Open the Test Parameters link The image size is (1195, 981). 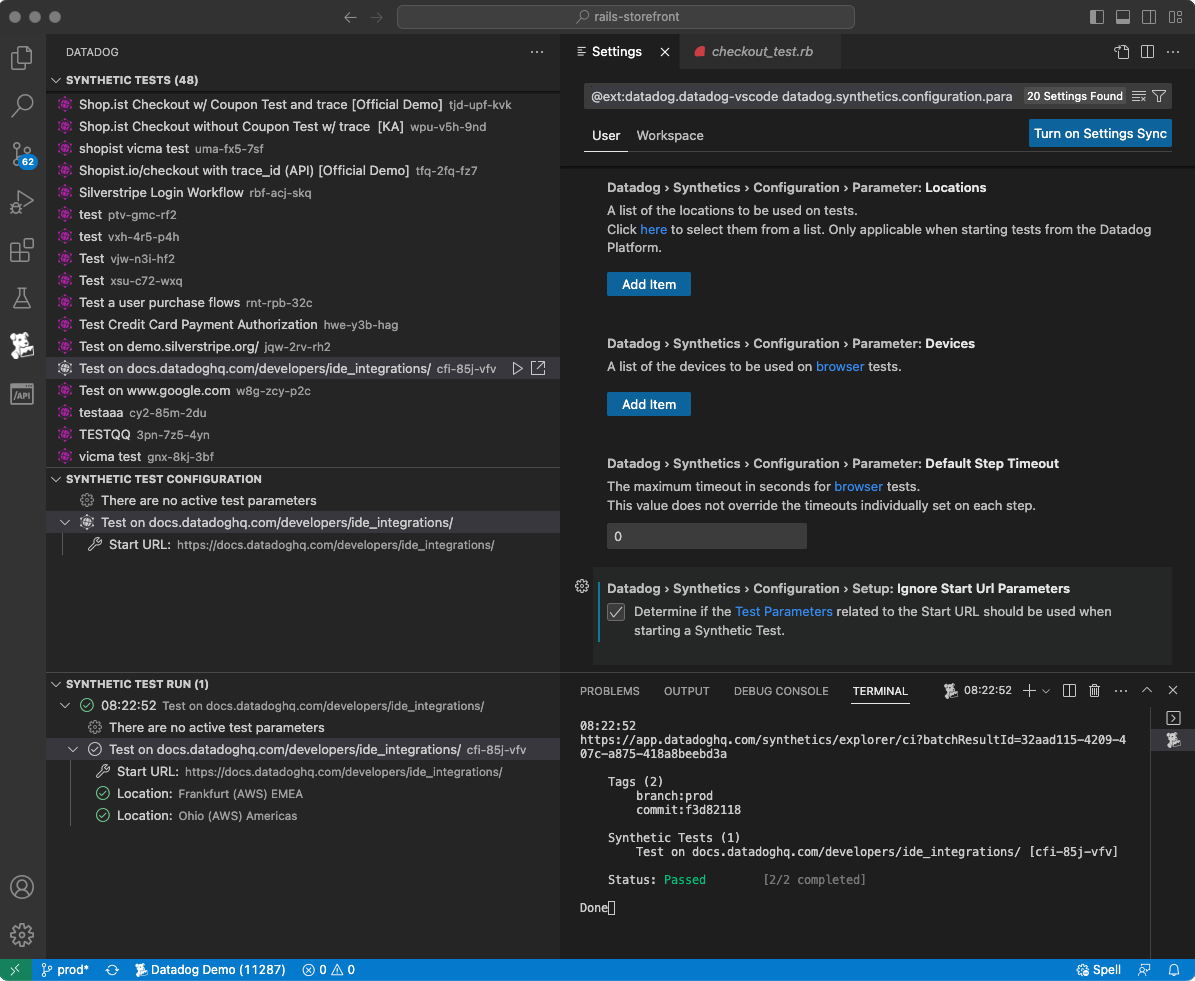783,611
